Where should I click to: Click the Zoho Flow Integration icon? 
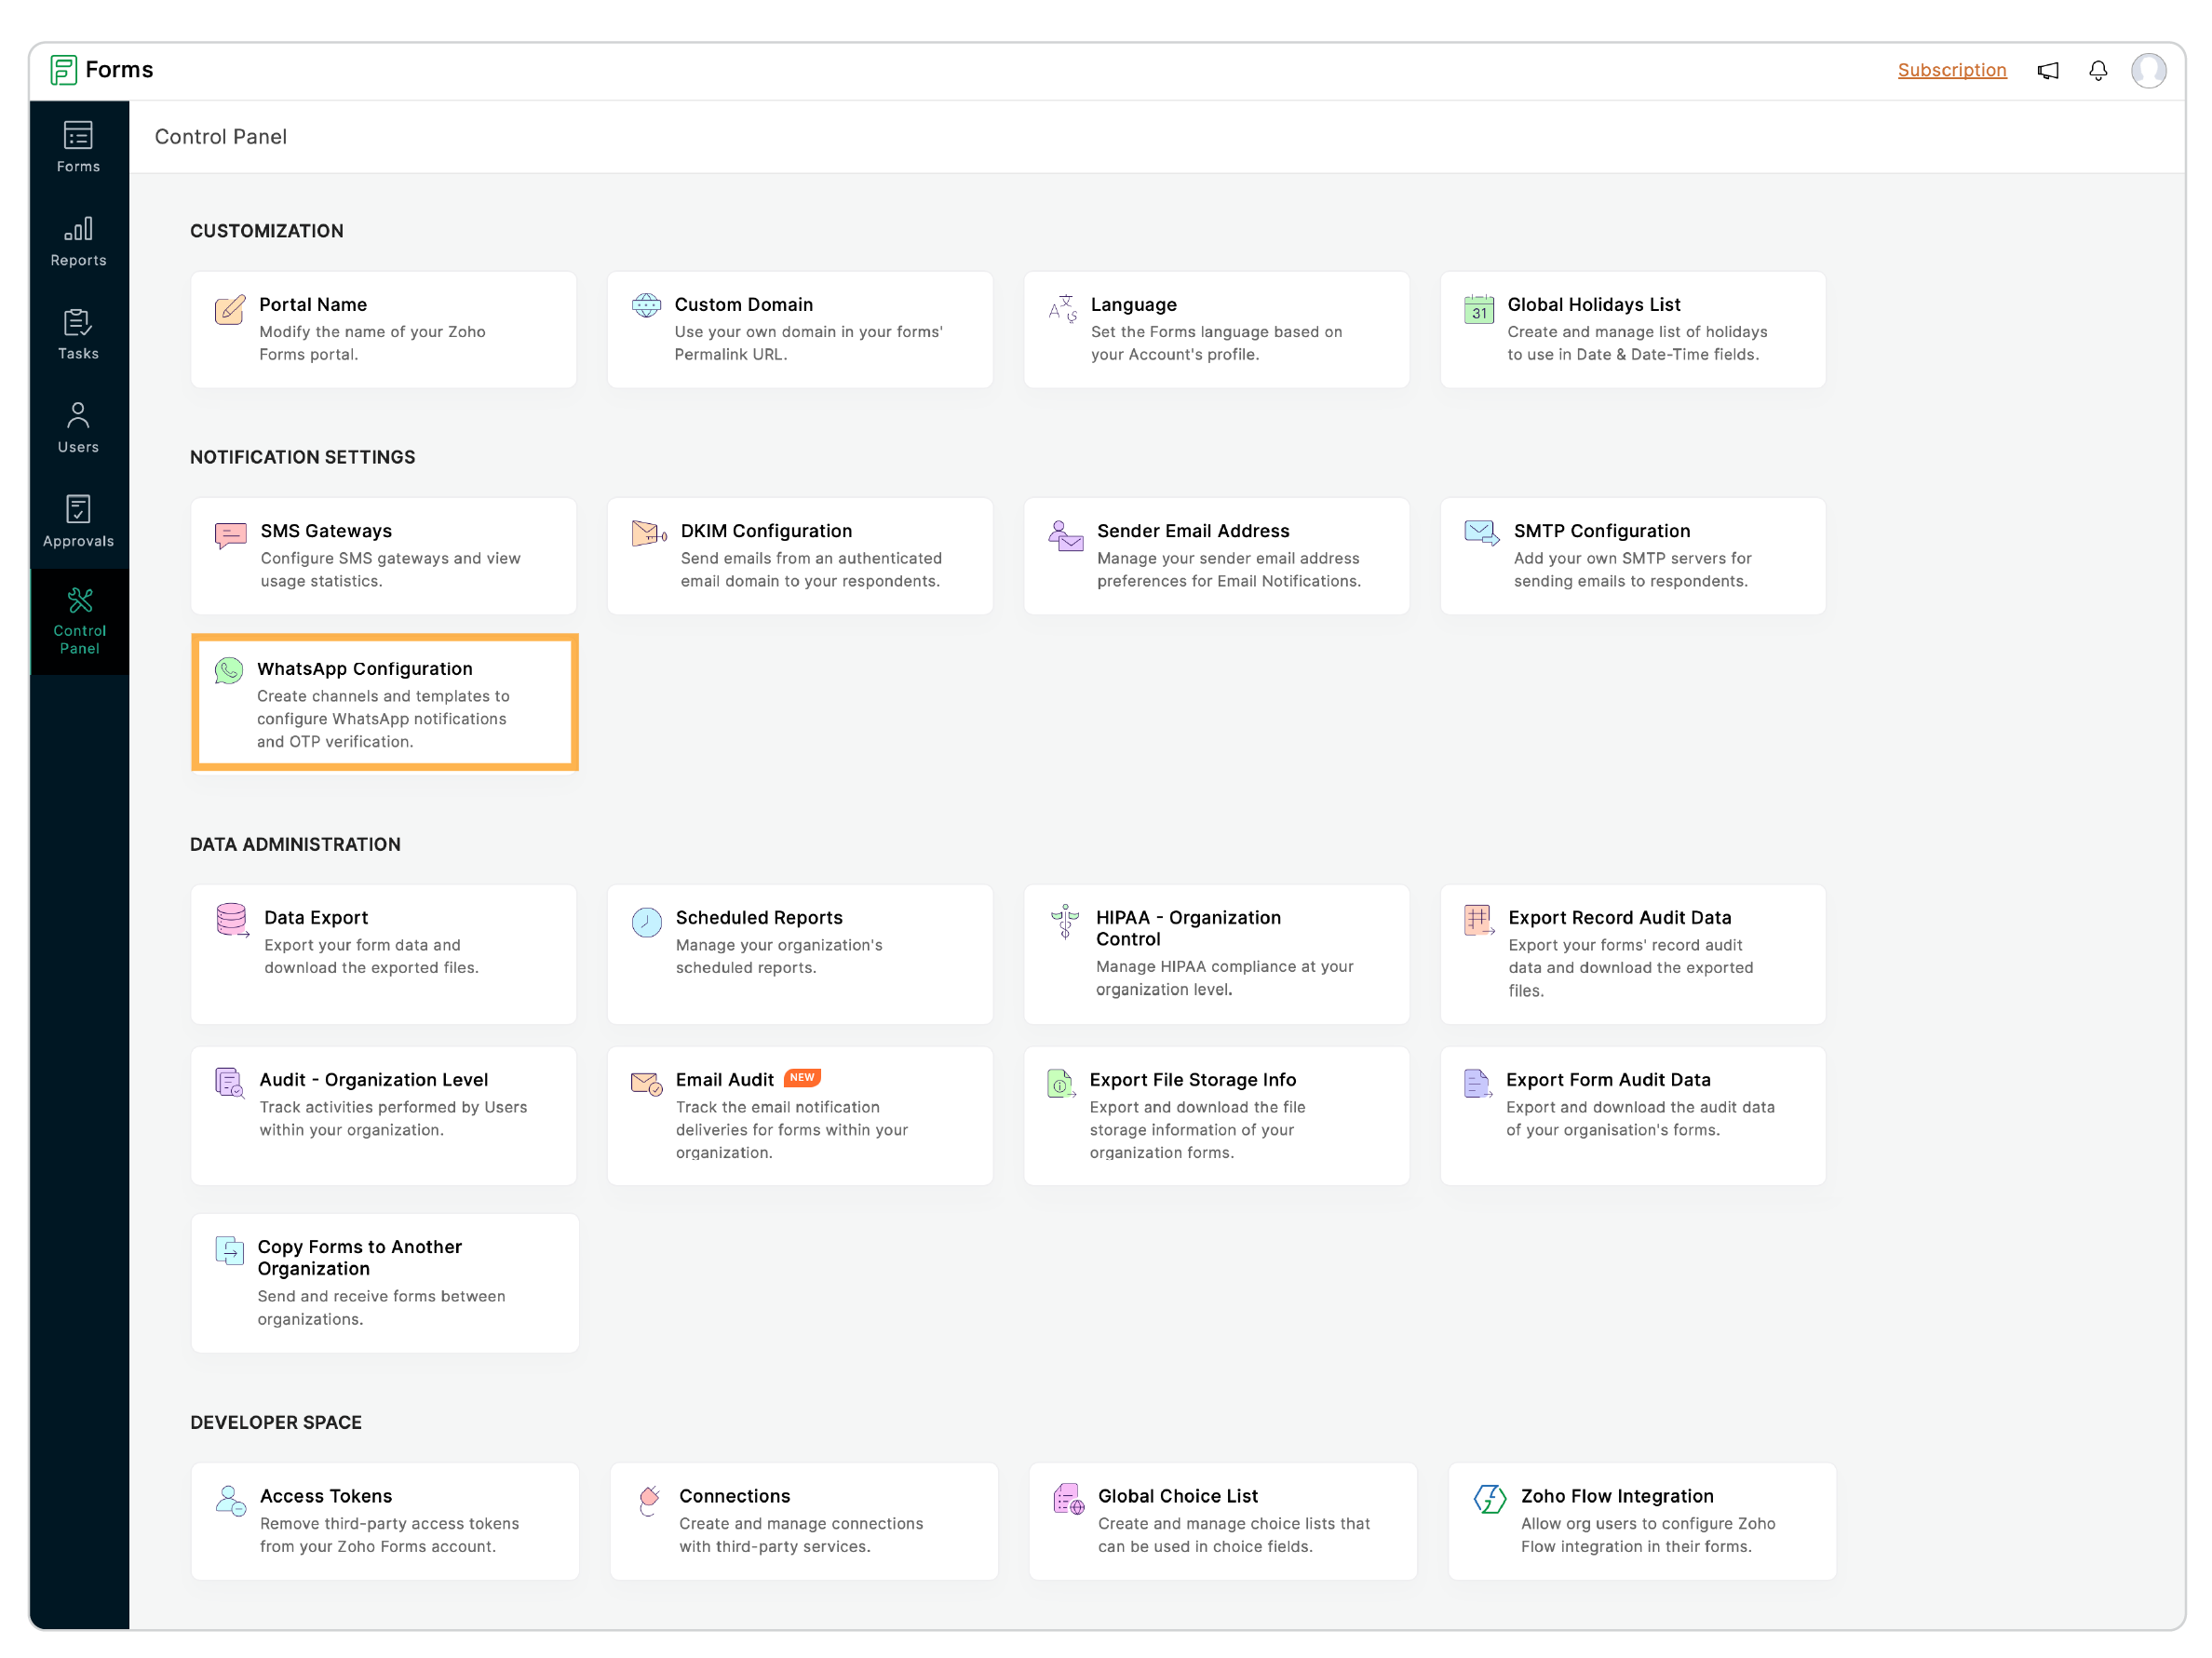1489,1498
